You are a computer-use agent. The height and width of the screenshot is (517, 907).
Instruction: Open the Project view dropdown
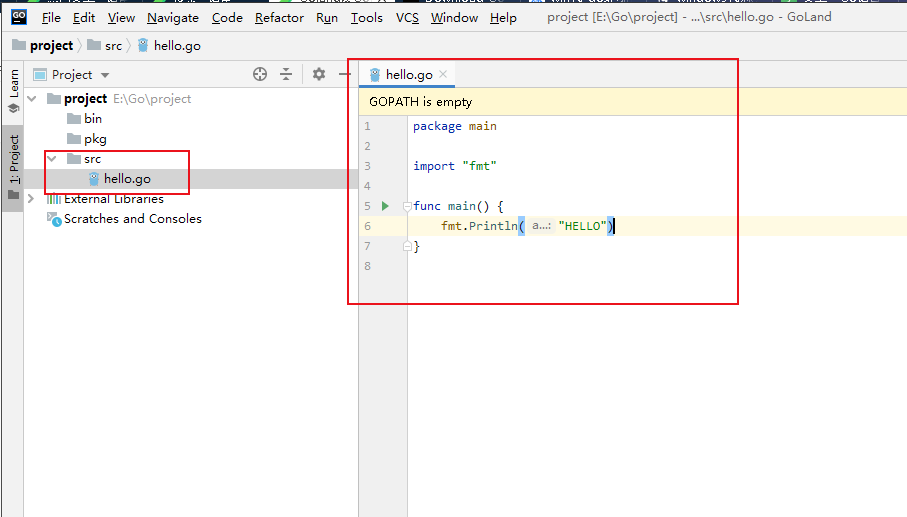(x=72, y=75)
